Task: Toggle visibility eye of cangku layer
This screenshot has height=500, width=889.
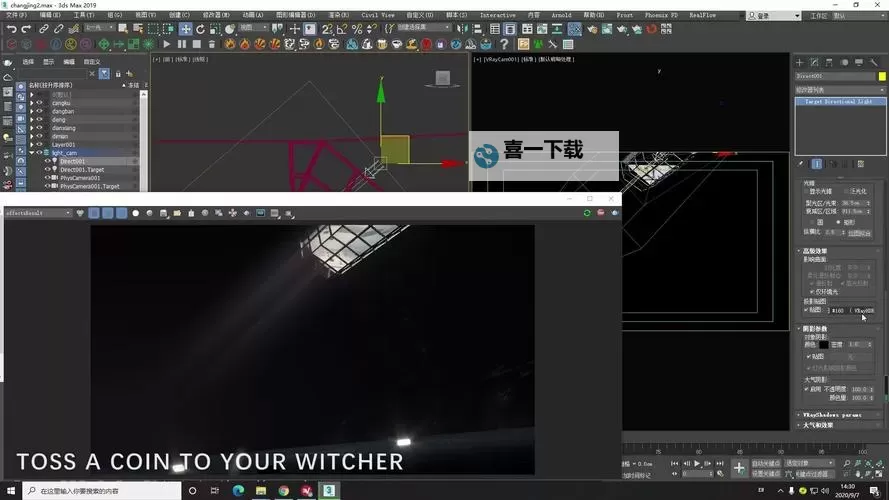Action: [x=39, y=103]
